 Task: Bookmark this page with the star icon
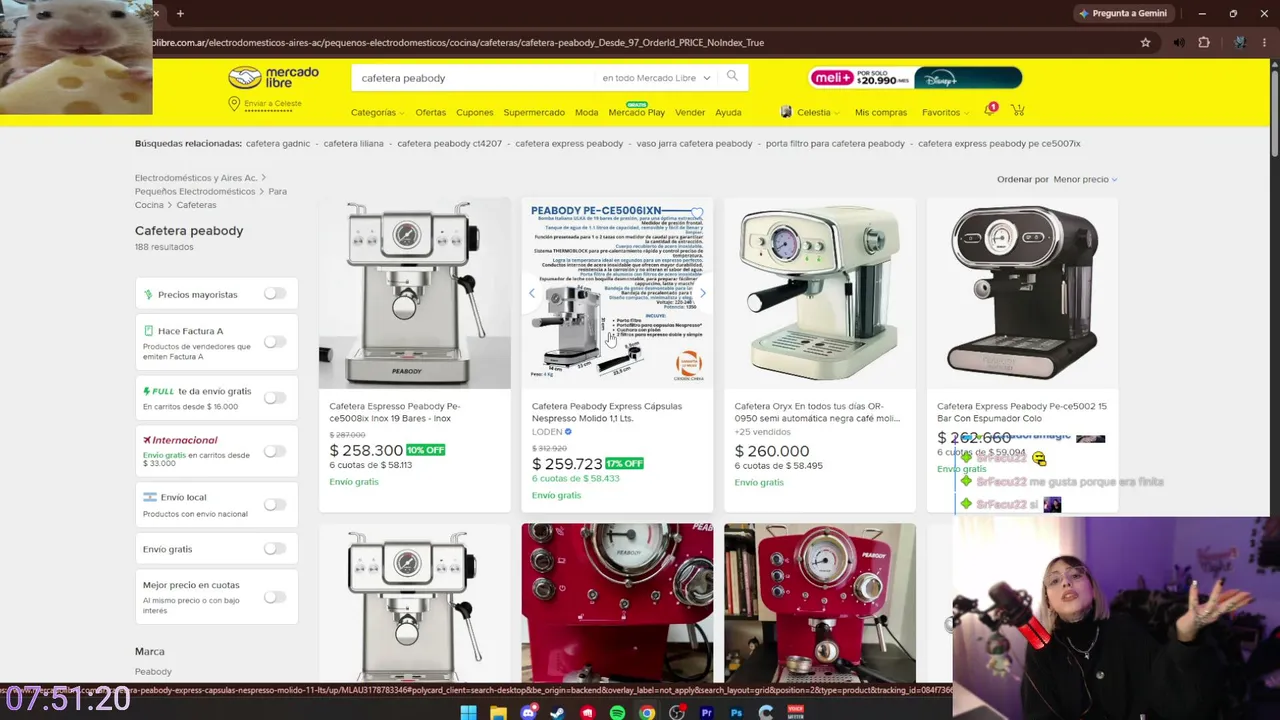[1145, 42]
